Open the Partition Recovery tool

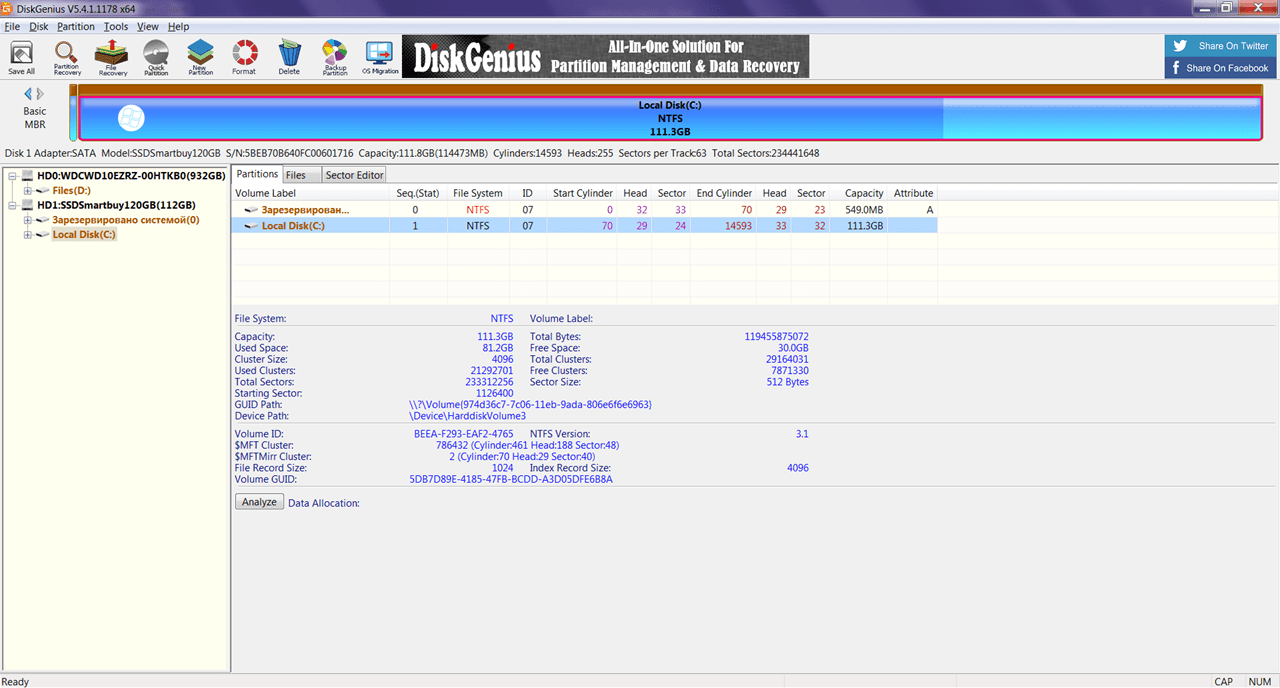click(67, 58)
